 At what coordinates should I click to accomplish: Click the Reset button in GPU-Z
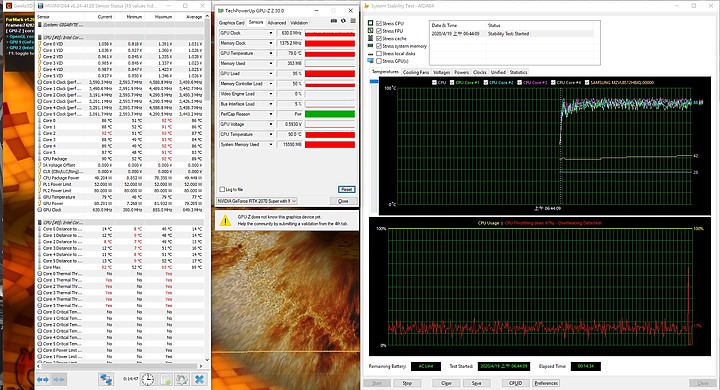(347, 189)
